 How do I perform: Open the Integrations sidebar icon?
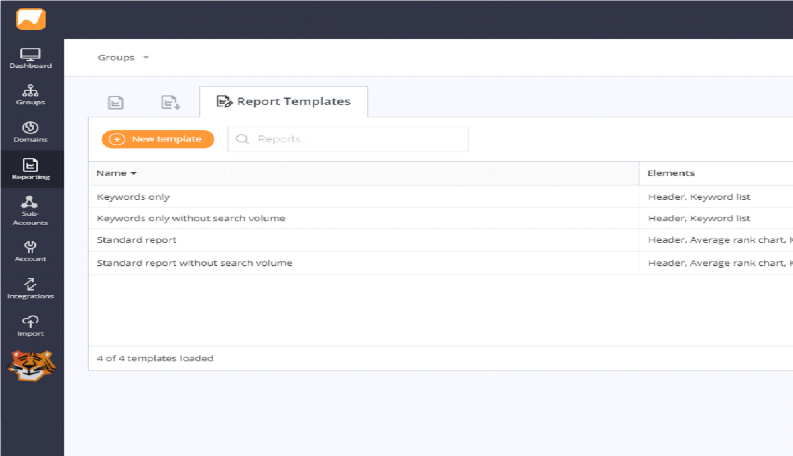30,288
